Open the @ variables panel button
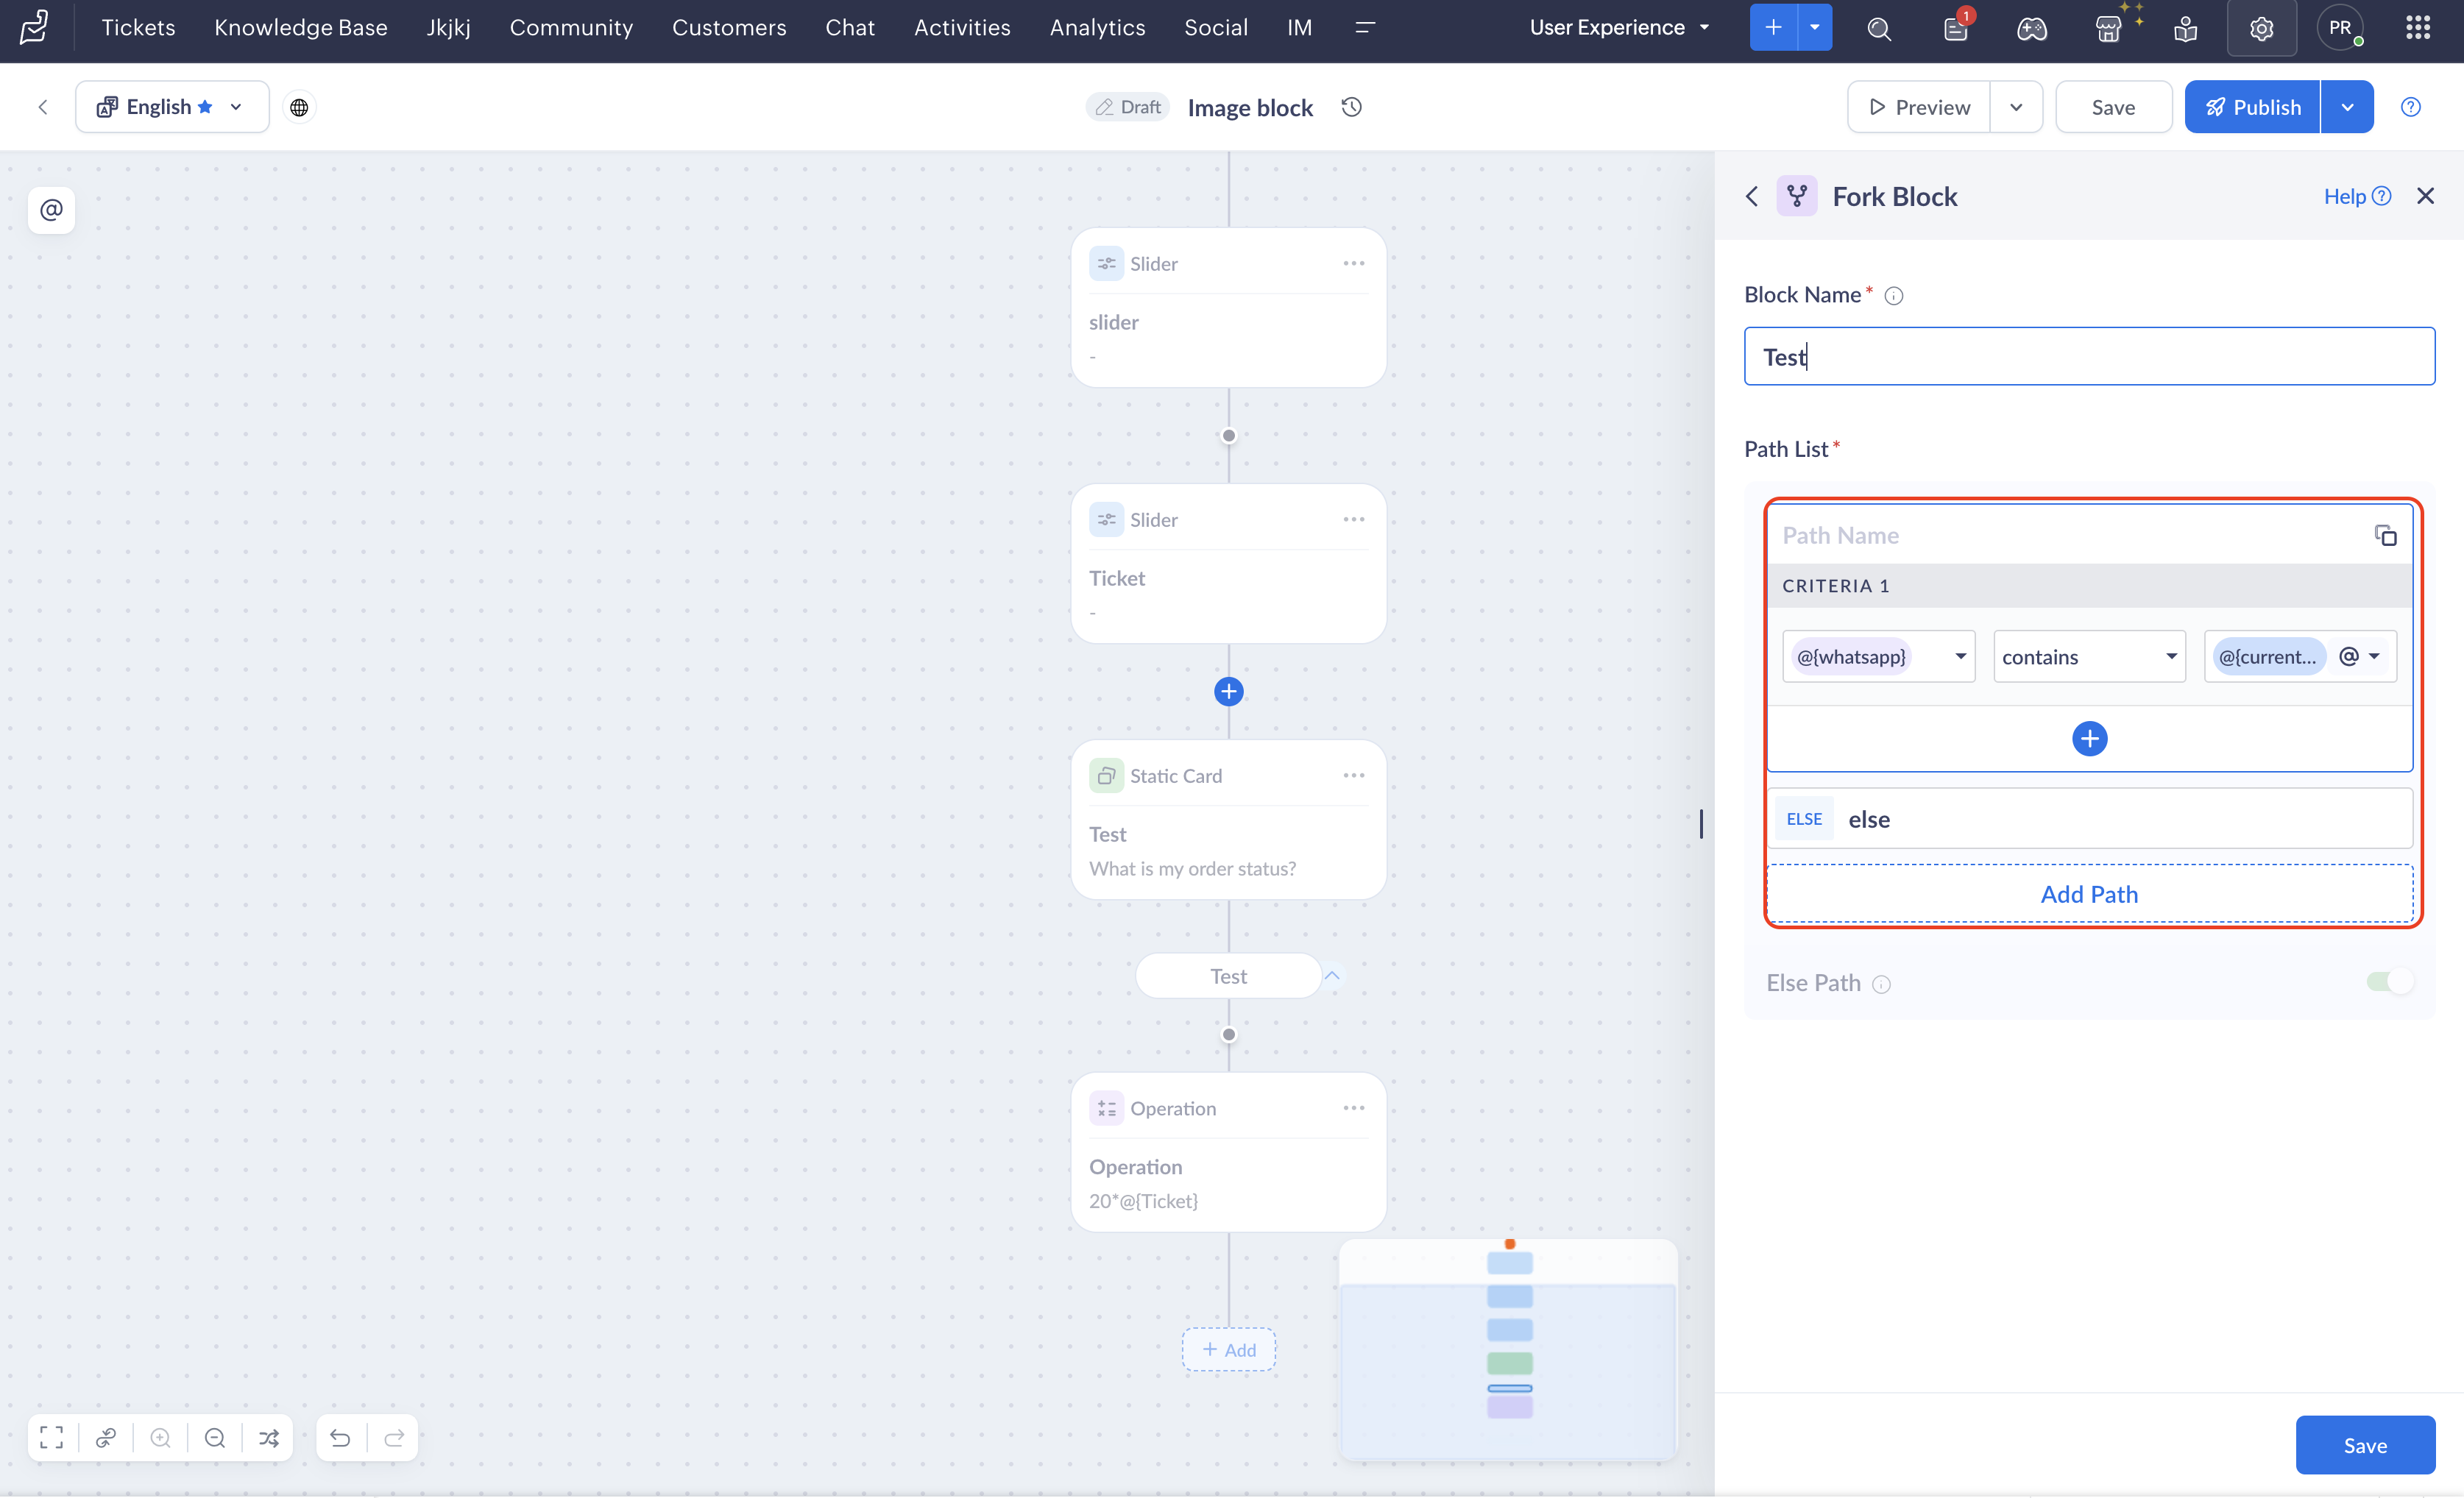 51,209
